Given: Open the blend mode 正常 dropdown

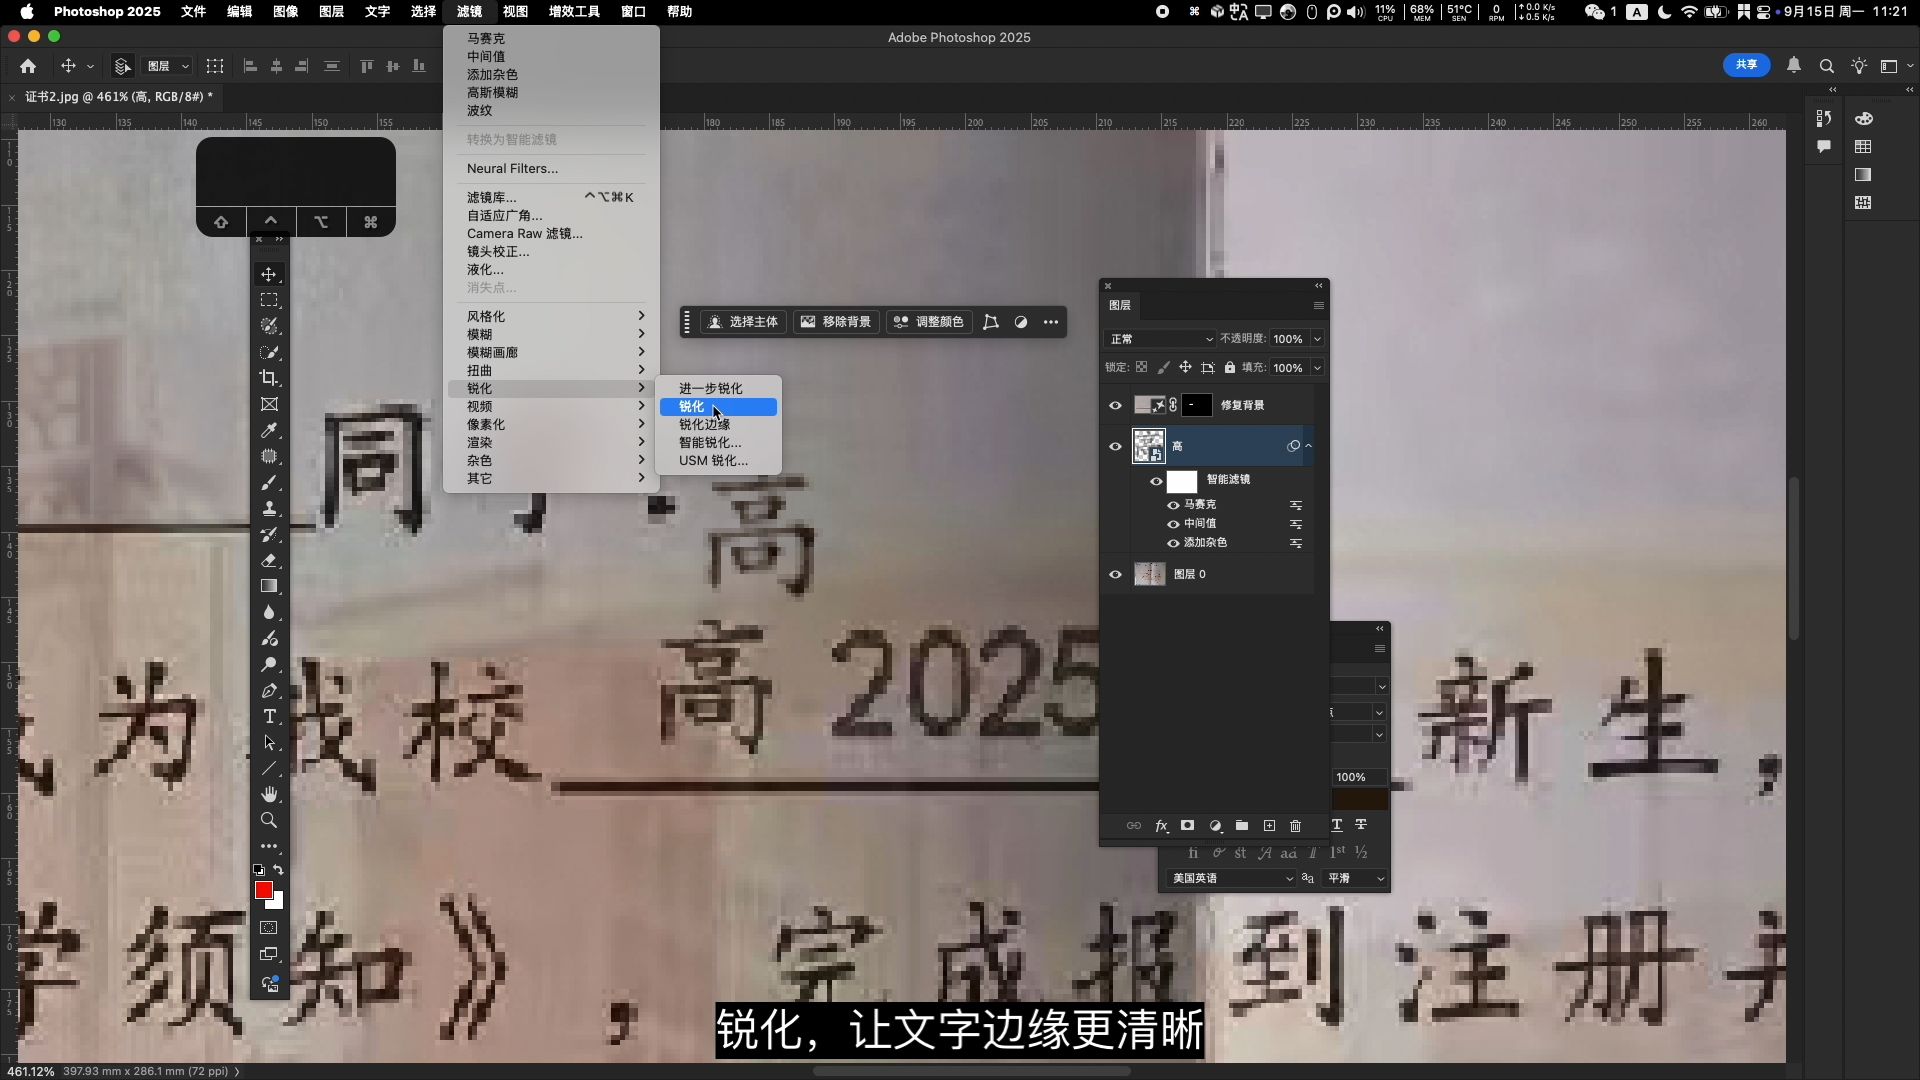Looking at the screenshot, I should [1160, 339].
